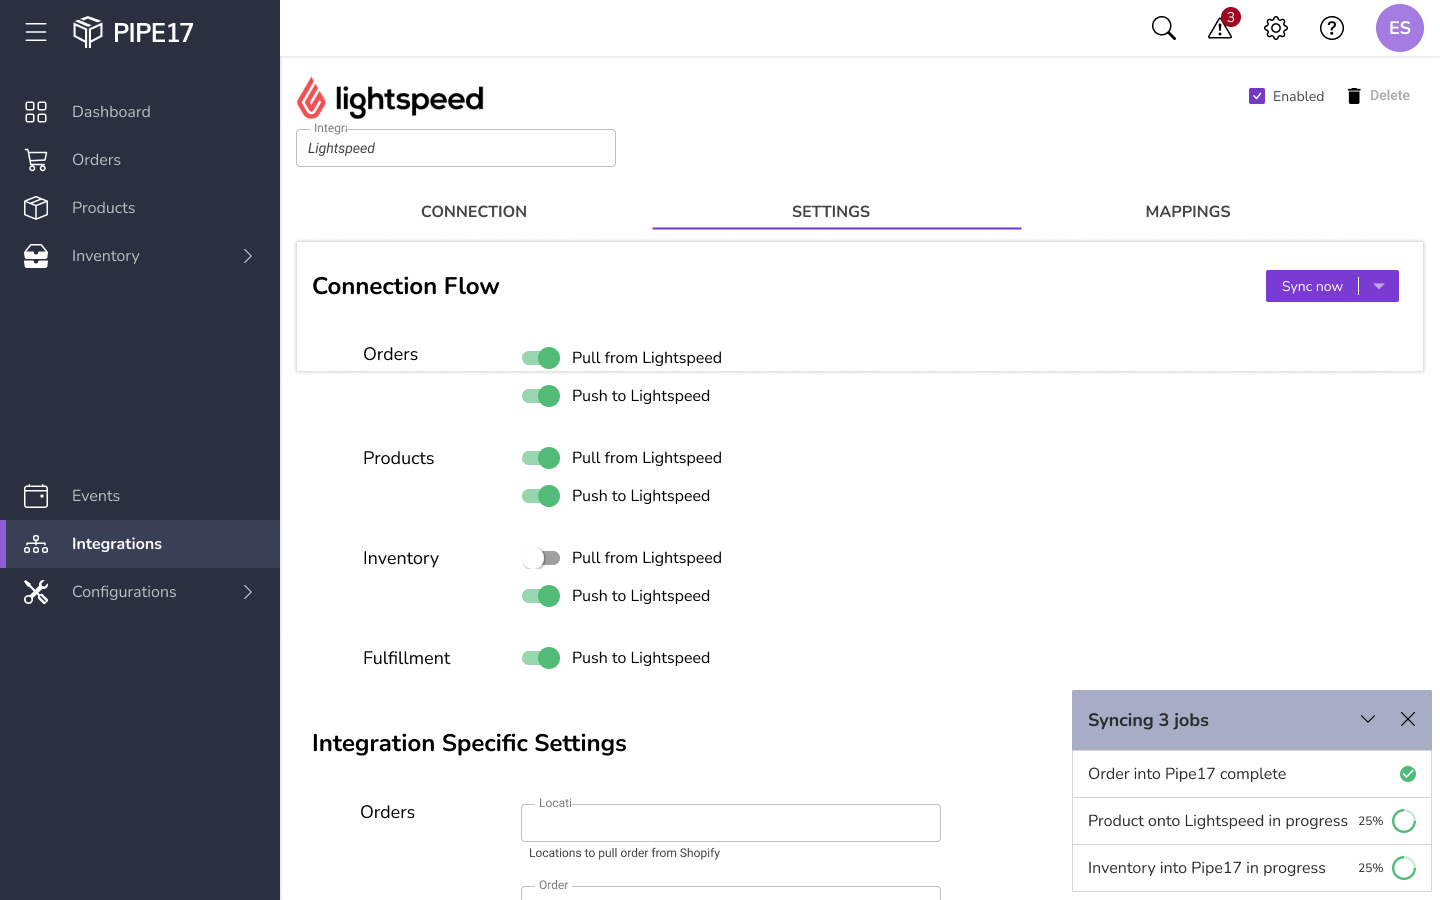The image size is (1440, 900).
Task: Click the Inventory icon in sidebar
Action: click(36, 256)
